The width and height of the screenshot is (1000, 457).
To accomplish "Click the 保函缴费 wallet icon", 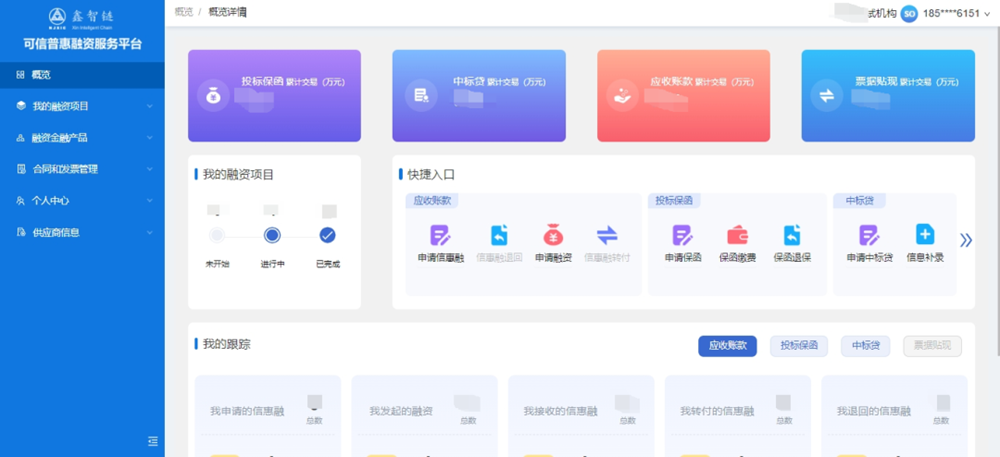I will click(x=737, y=235).
